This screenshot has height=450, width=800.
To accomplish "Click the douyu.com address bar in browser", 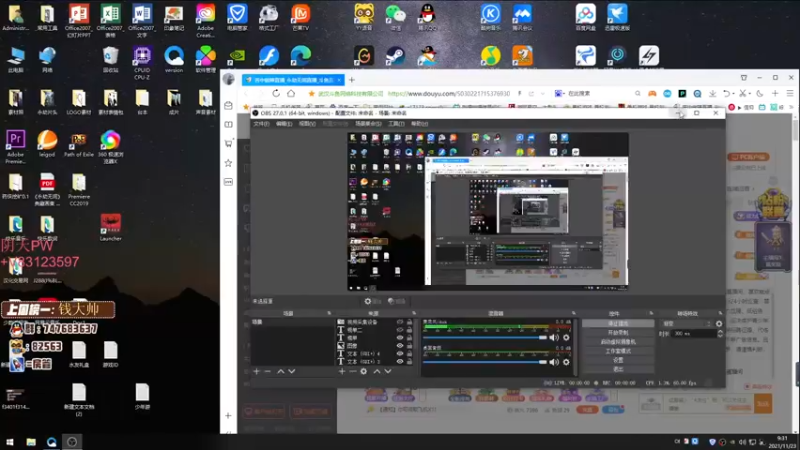I will pos(449,94).
